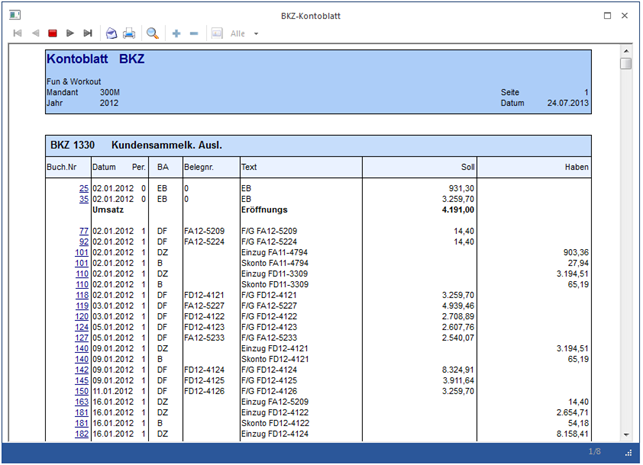Viewport: 643px width, 465px height.
Task: Zoom in with plus icon
Action: (176, 33)
